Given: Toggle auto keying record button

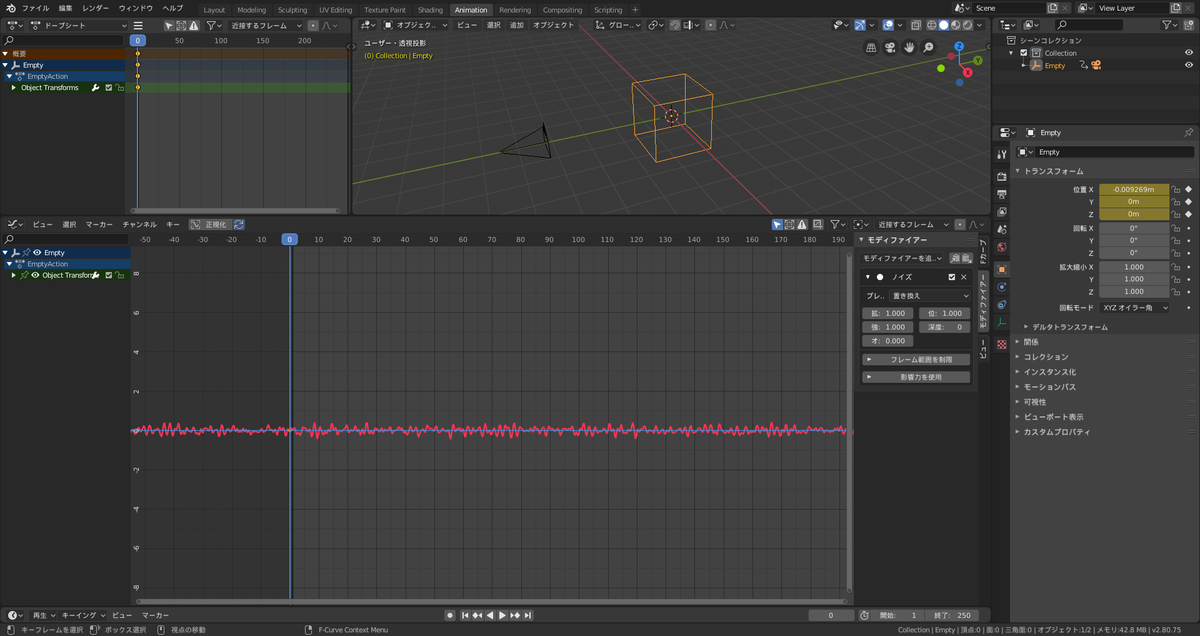Looking at the screenshot, I should pos(450,615).
